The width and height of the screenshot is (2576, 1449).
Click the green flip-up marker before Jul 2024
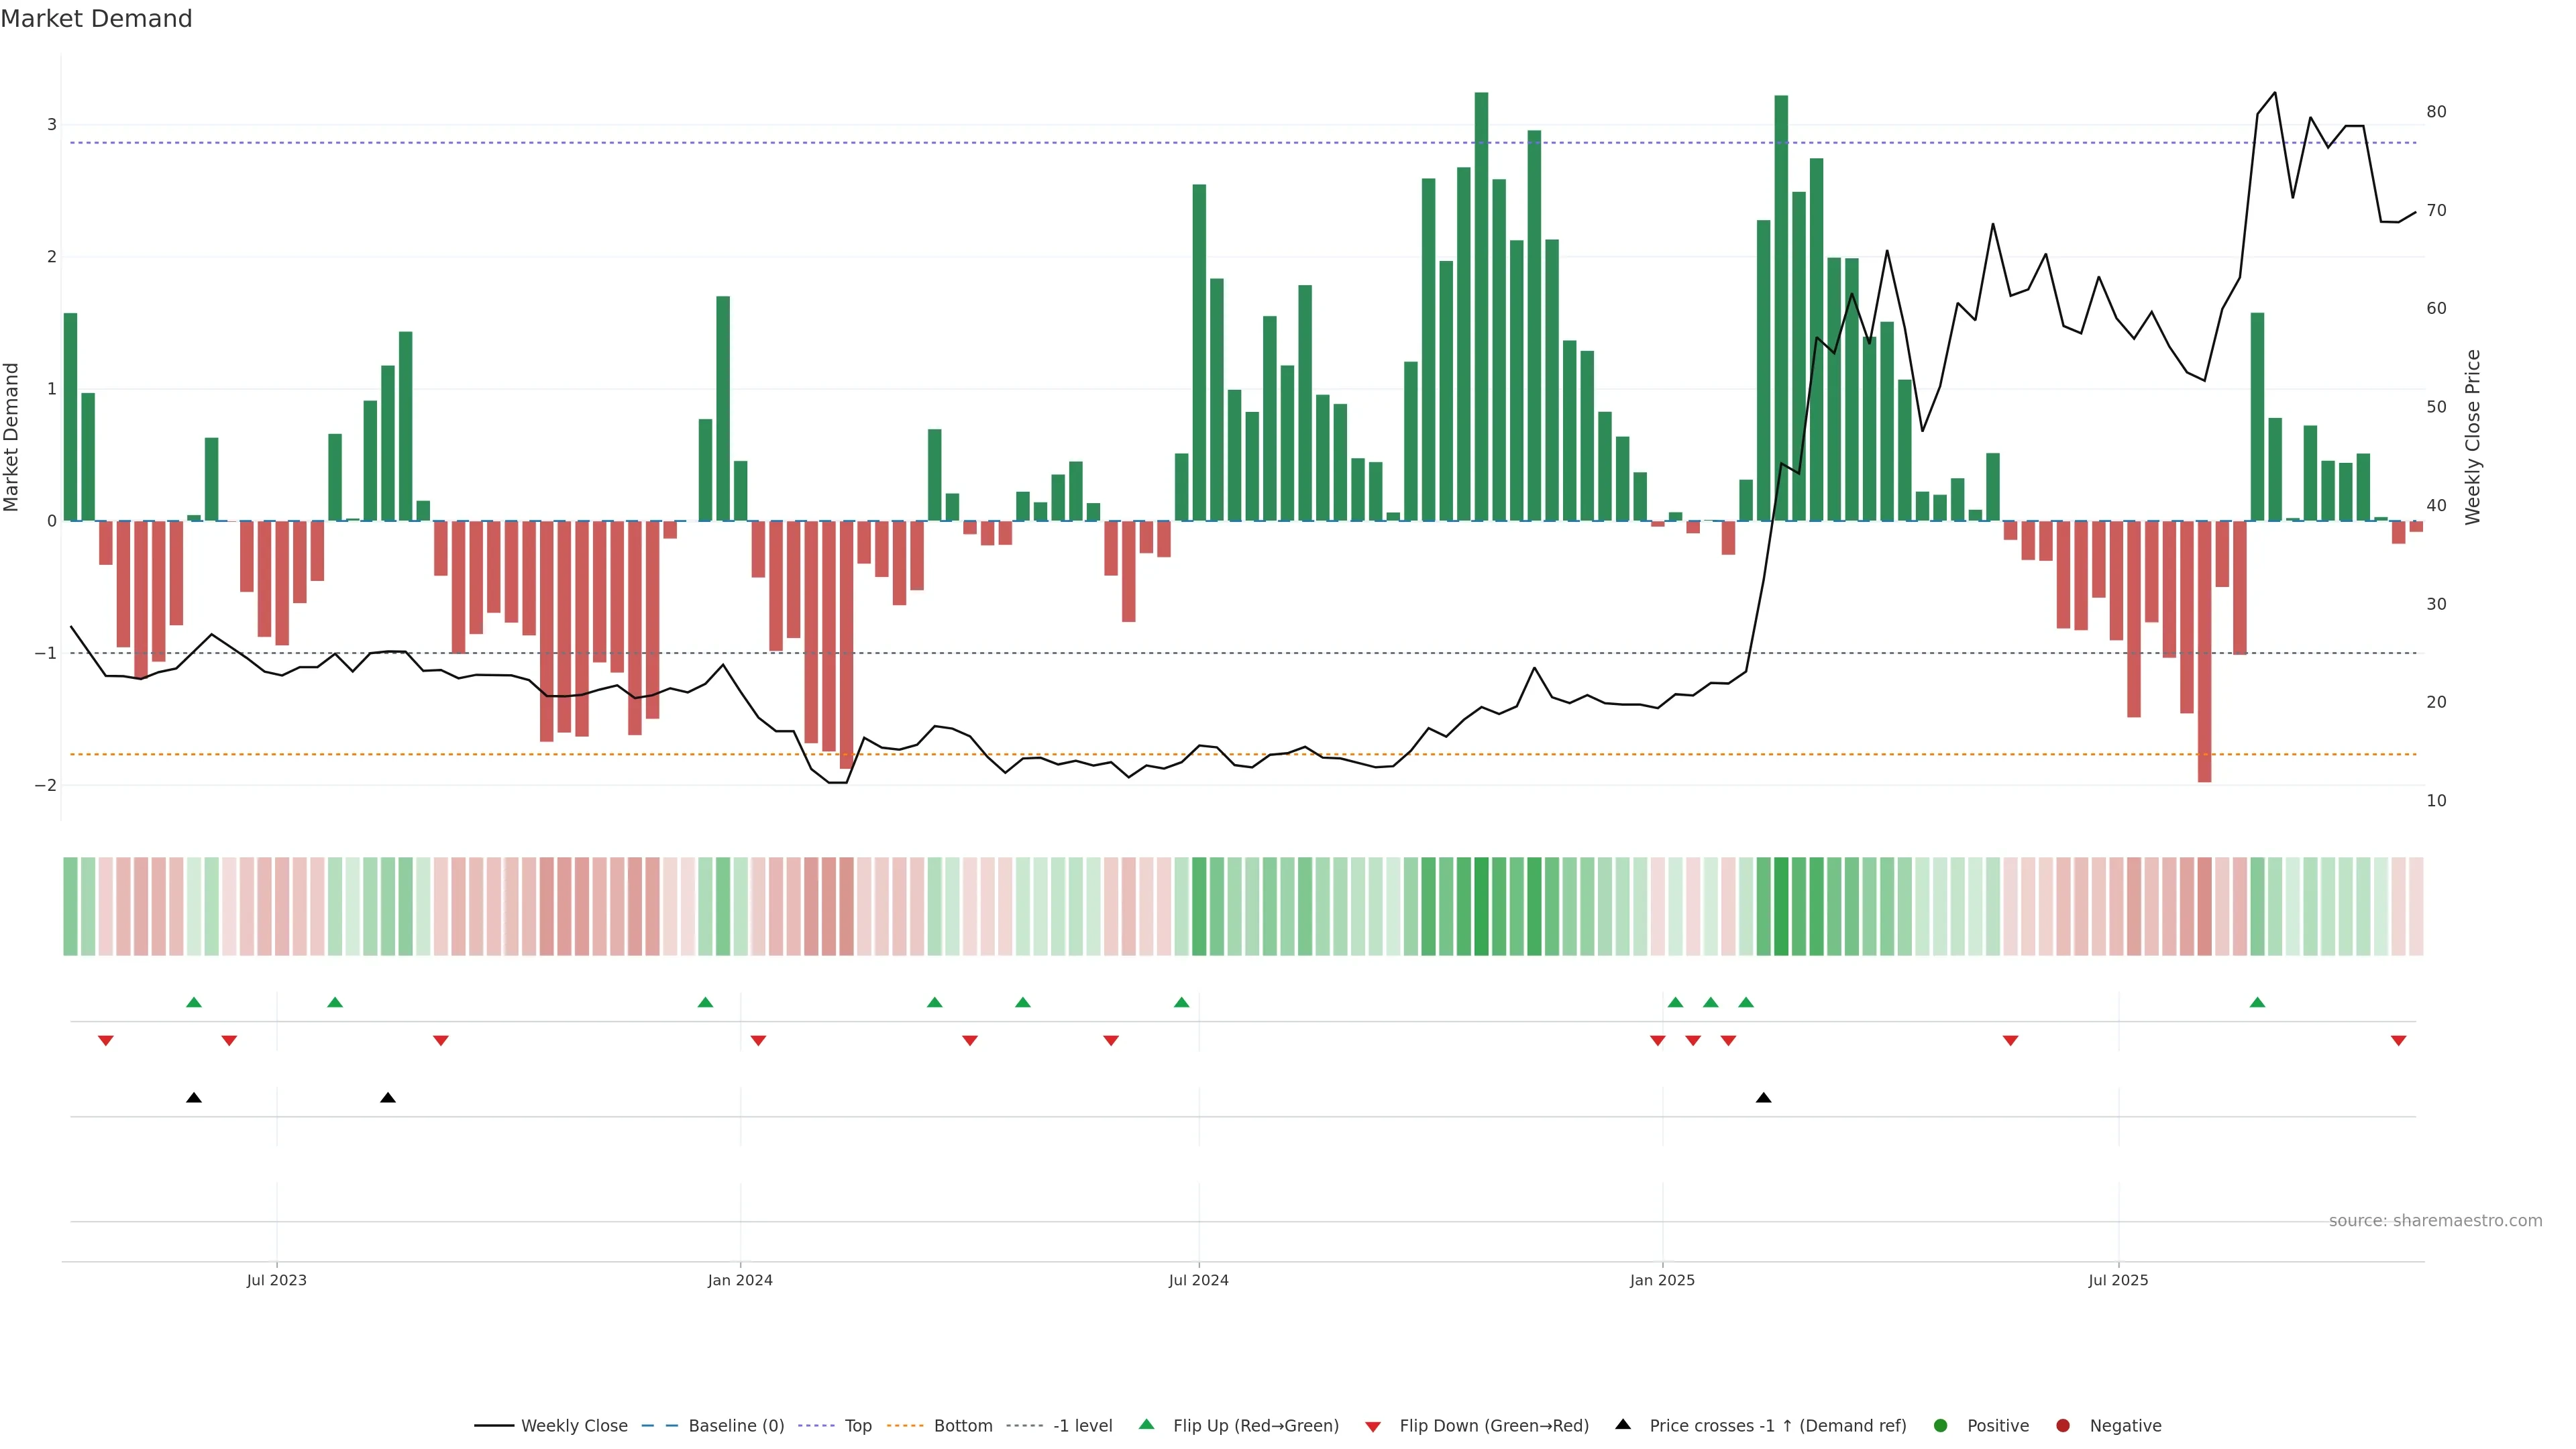coord(1181,1002)
